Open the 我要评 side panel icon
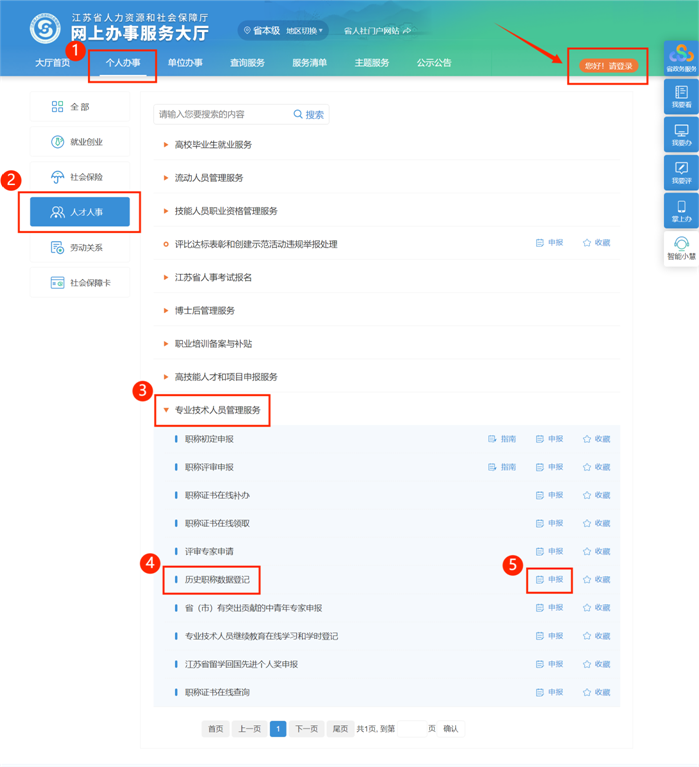The width and height of the screenshot is (699, 767). click(681, 172)
